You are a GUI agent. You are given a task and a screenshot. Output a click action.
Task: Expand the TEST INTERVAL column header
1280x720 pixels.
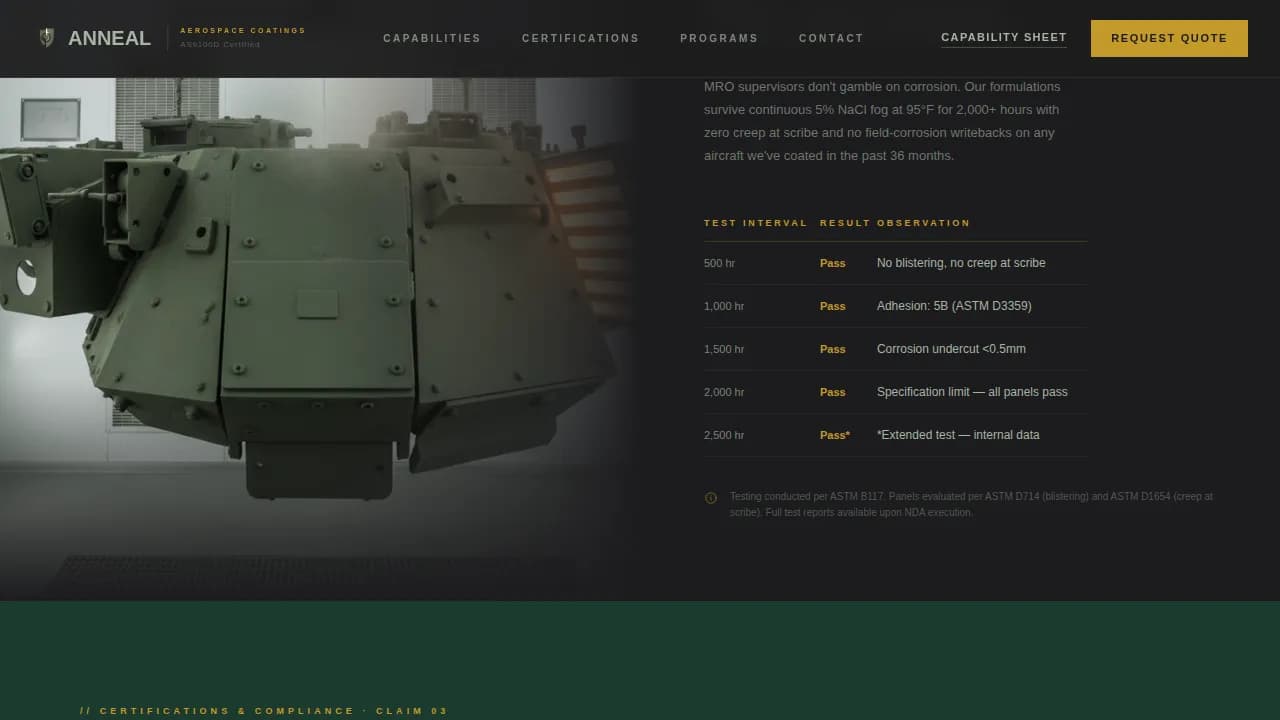point(756,222)
